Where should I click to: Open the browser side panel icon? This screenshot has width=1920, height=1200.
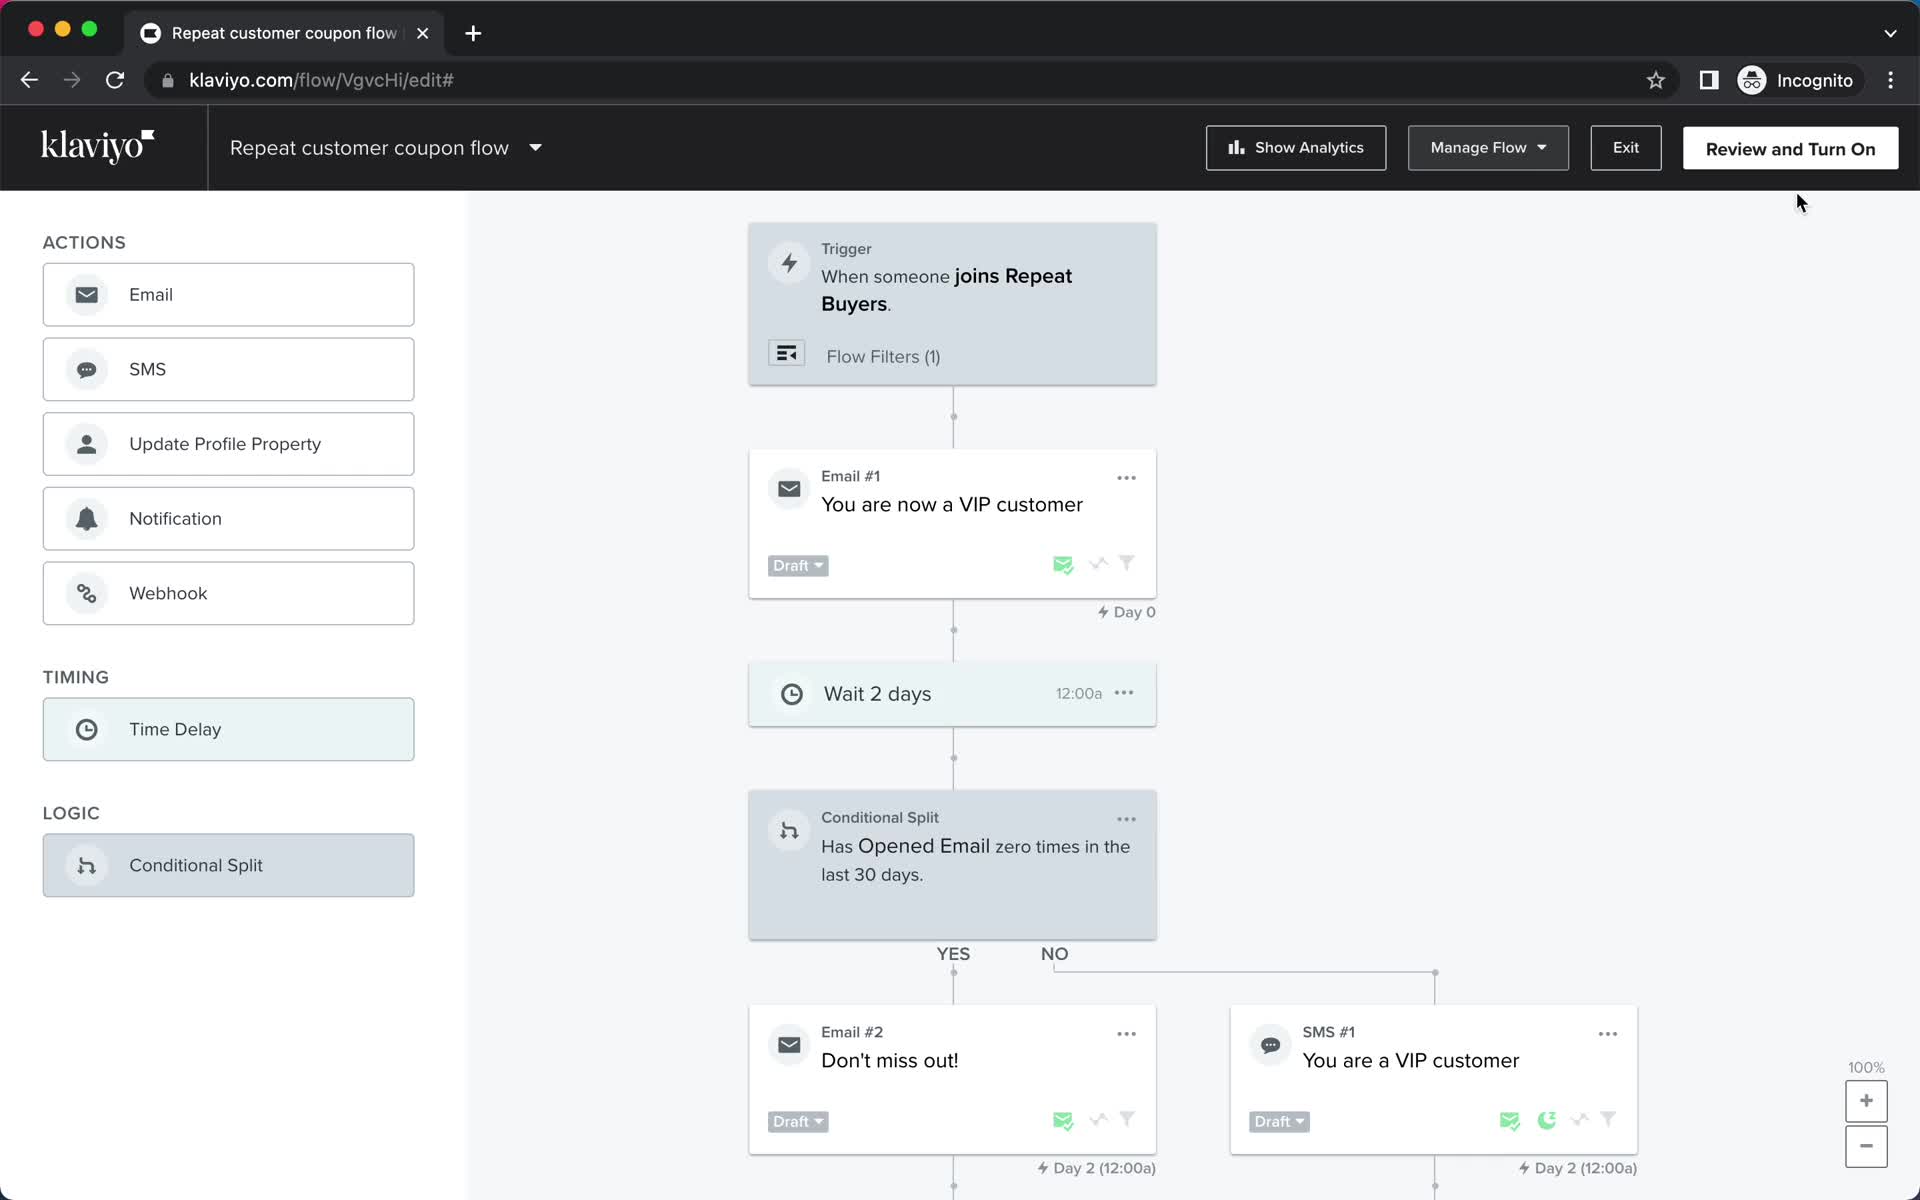1709,80
